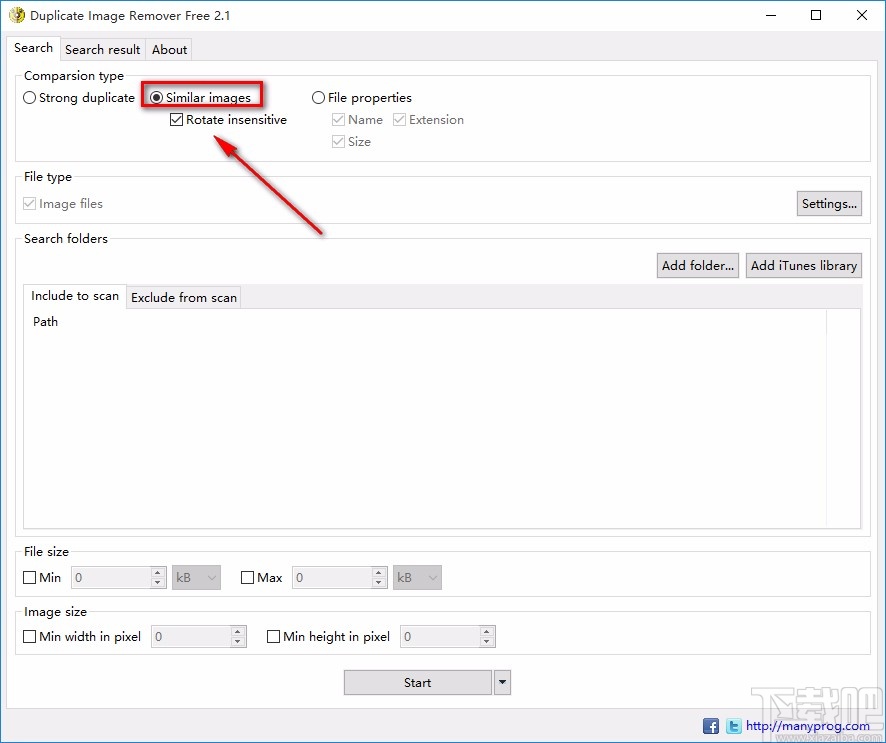Switch to the Search result tab
Image resolution: width=886 pixels, height=743 pixels.
[x=102, y=49]
